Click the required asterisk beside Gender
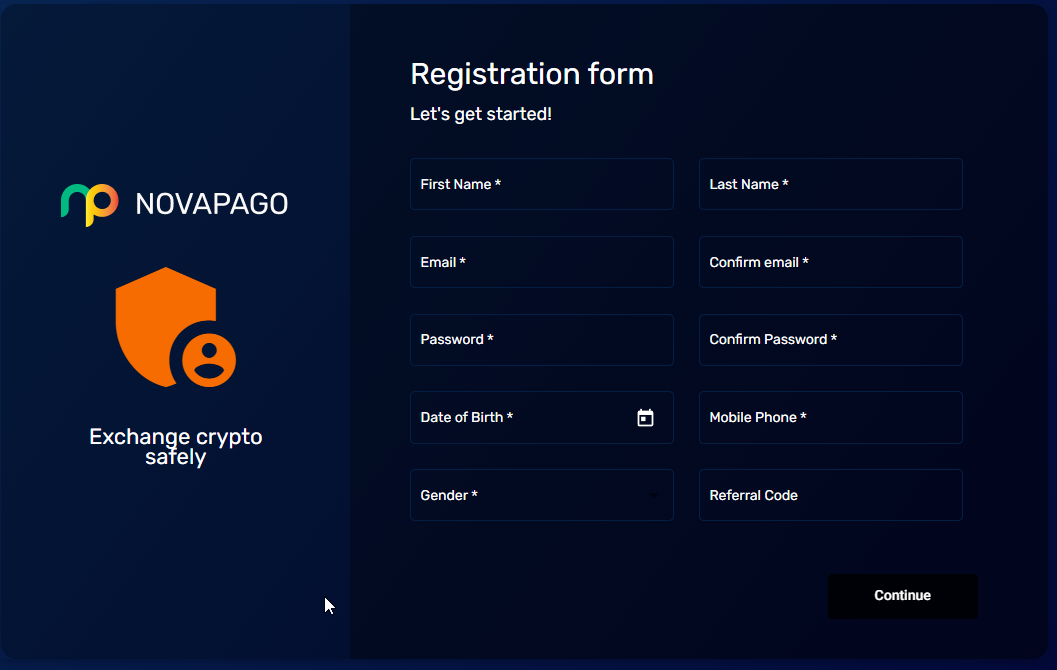 474,495
